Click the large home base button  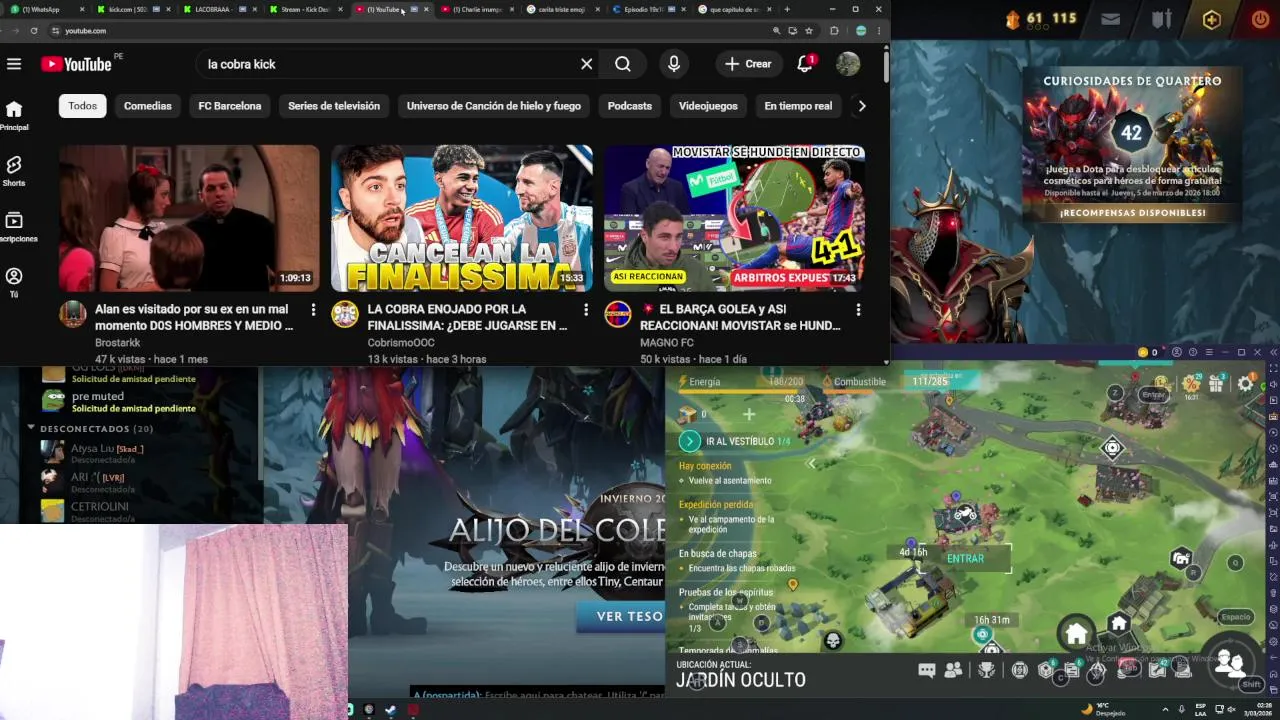tap(1076, 634)
